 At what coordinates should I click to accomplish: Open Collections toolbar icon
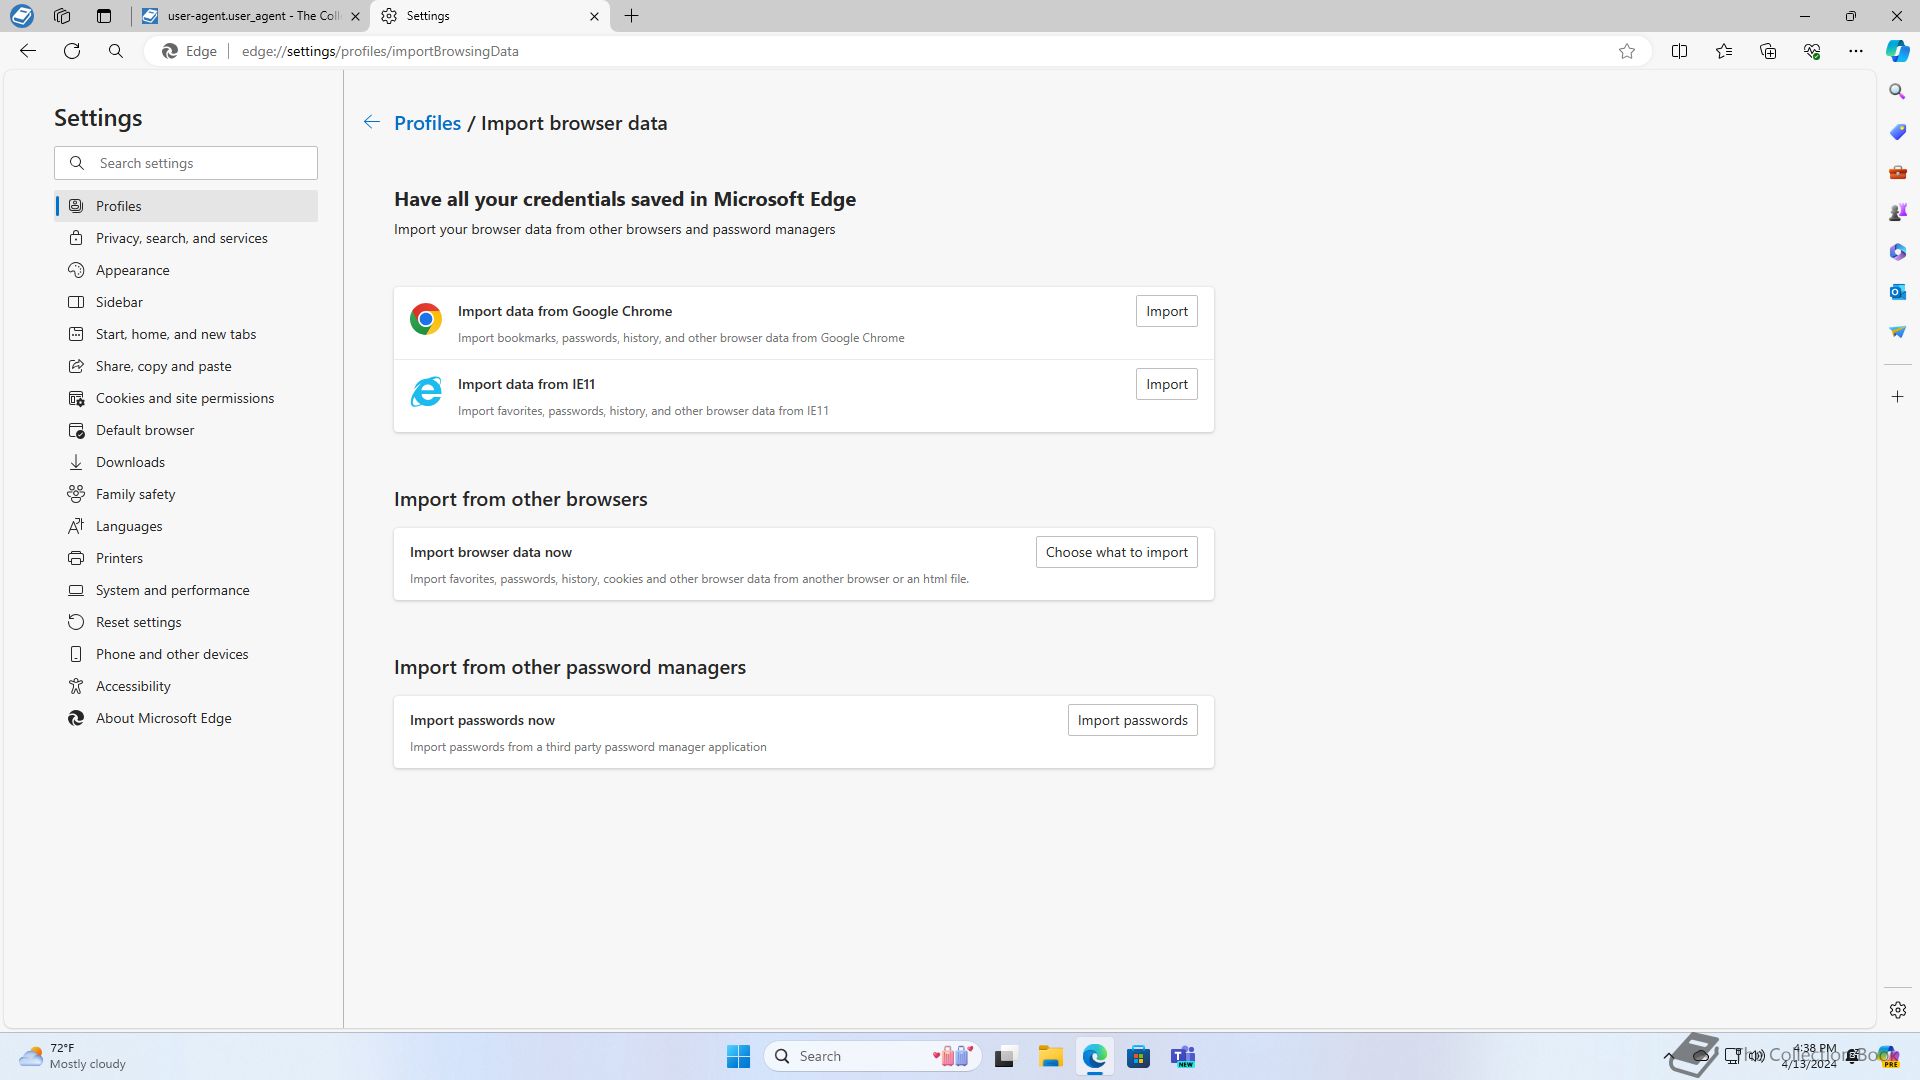pos(1768,51)
